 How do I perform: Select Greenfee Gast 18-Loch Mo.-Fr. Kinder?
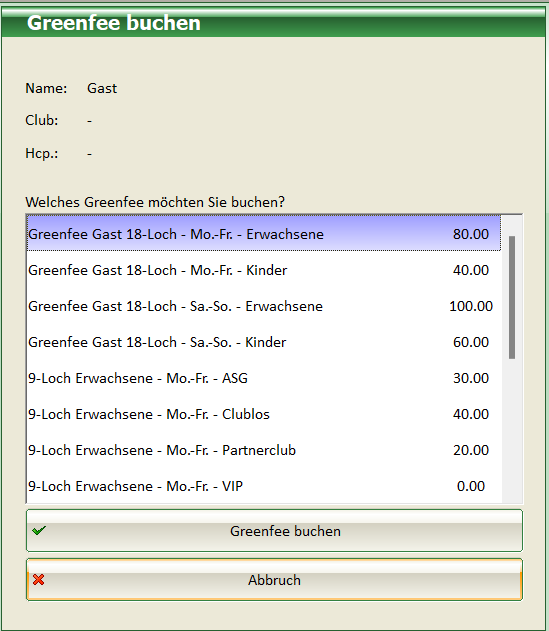tap(264, 270)
